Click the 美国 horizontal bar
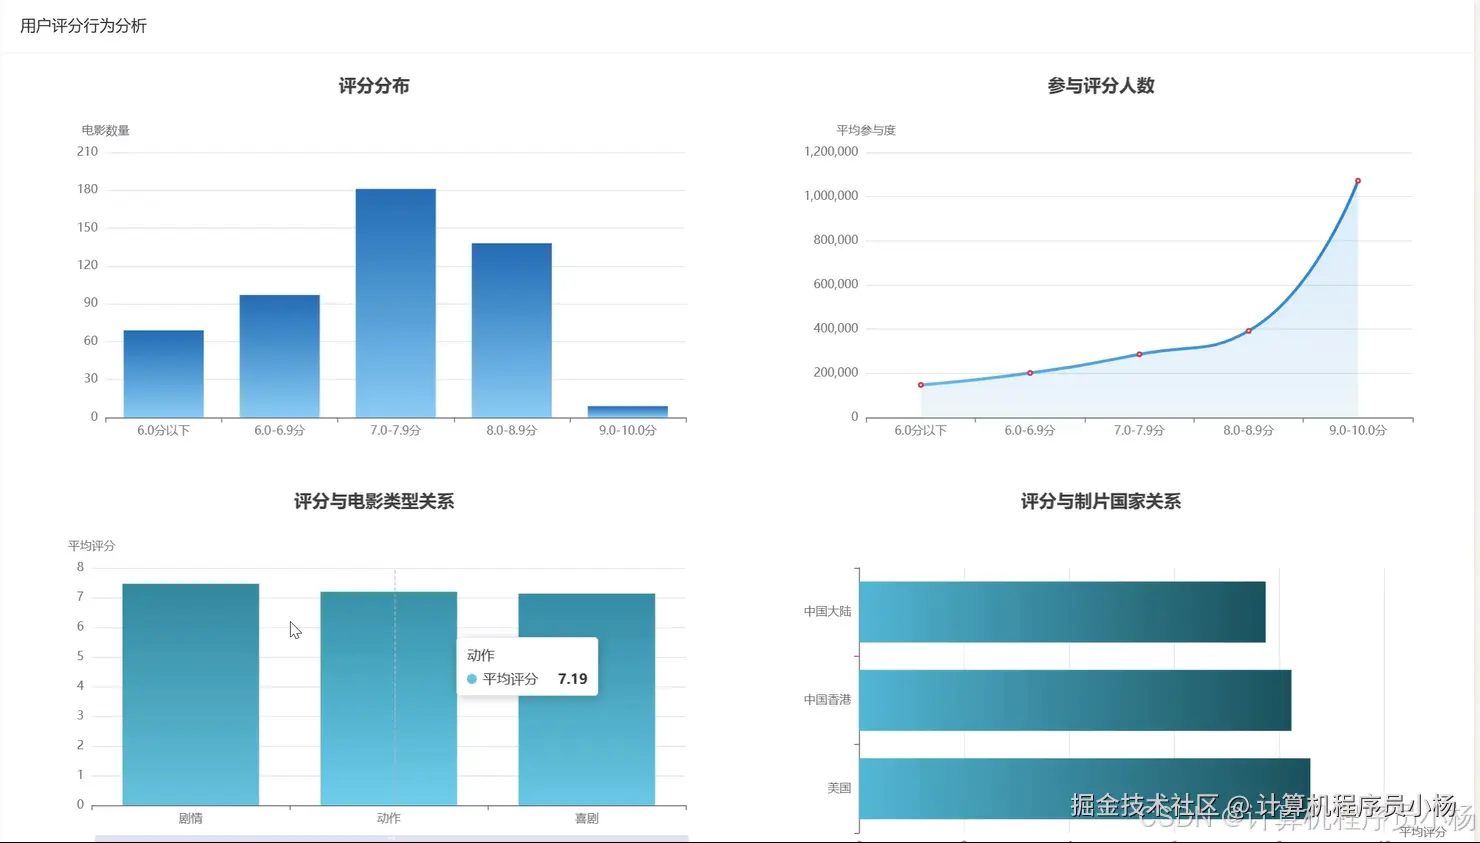This screenshot has width=1480, height=843. 1085,788
